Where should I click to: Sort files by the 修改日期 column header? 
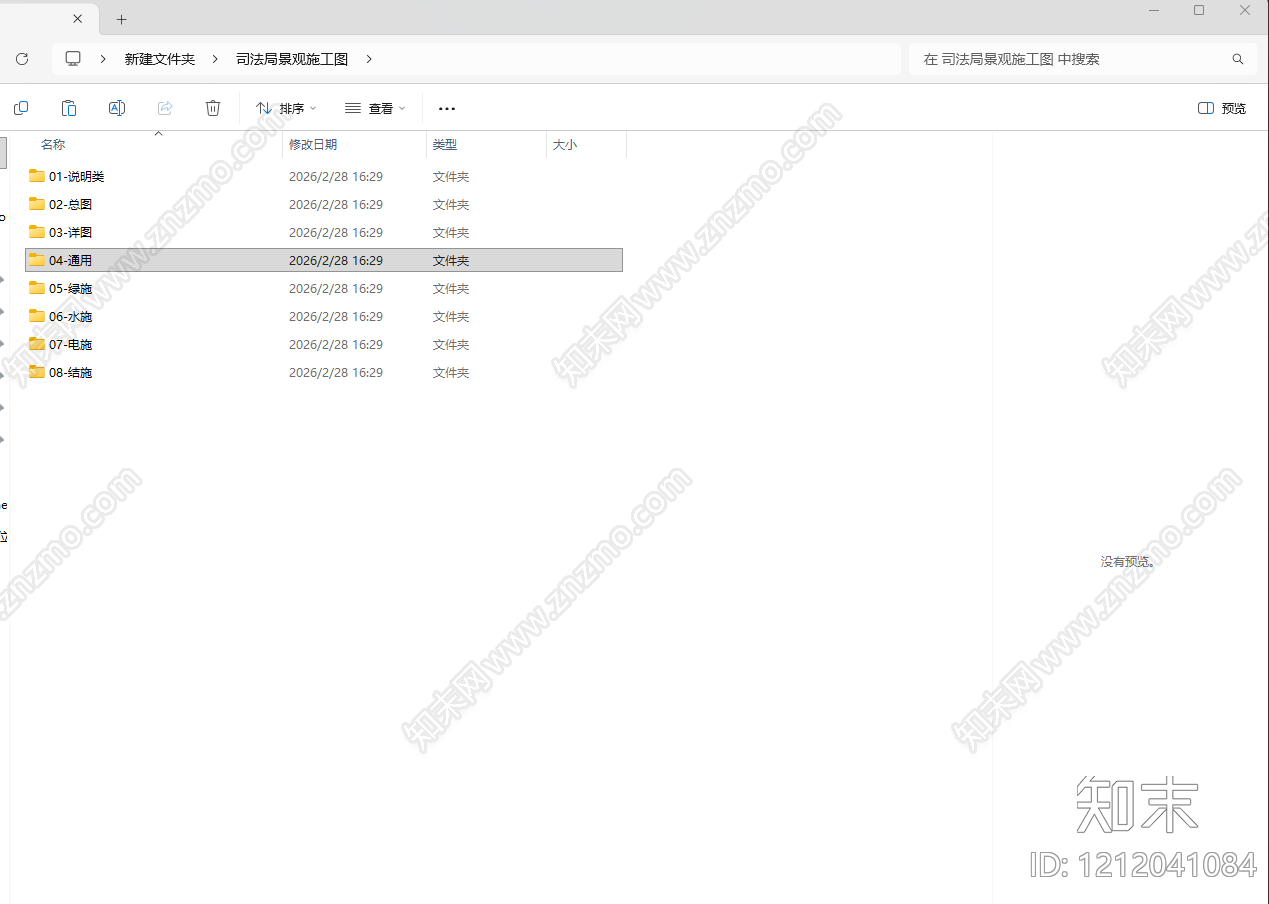pos(313,144)
